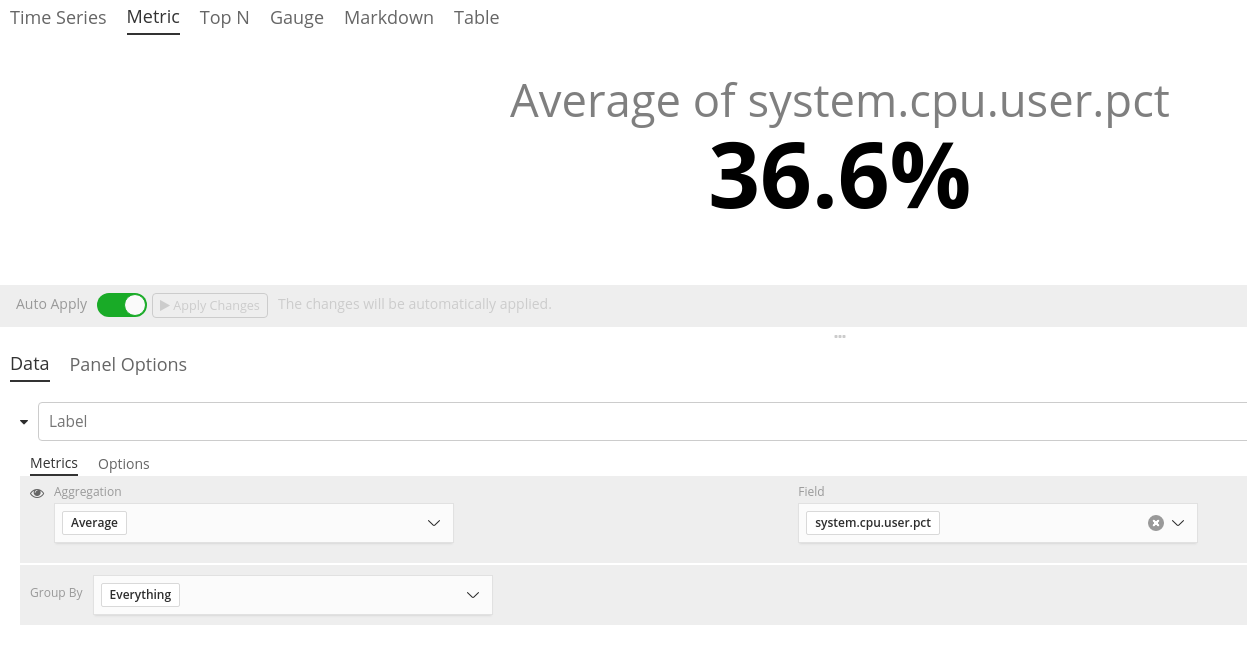
Task: Switch to the Markdown panel type
Action: [388, 17]
